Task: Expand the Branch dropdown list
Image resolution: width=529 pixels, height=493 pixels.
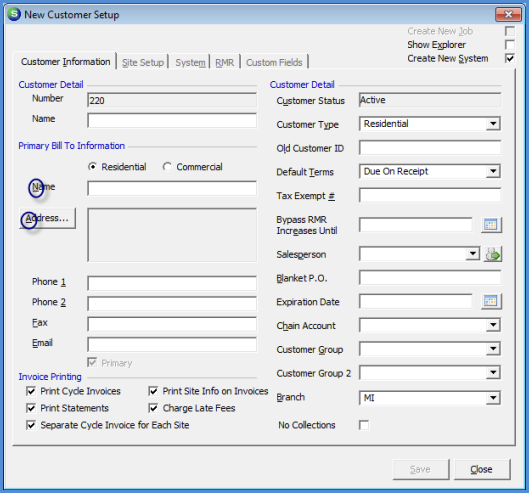Action: point(493,398)
